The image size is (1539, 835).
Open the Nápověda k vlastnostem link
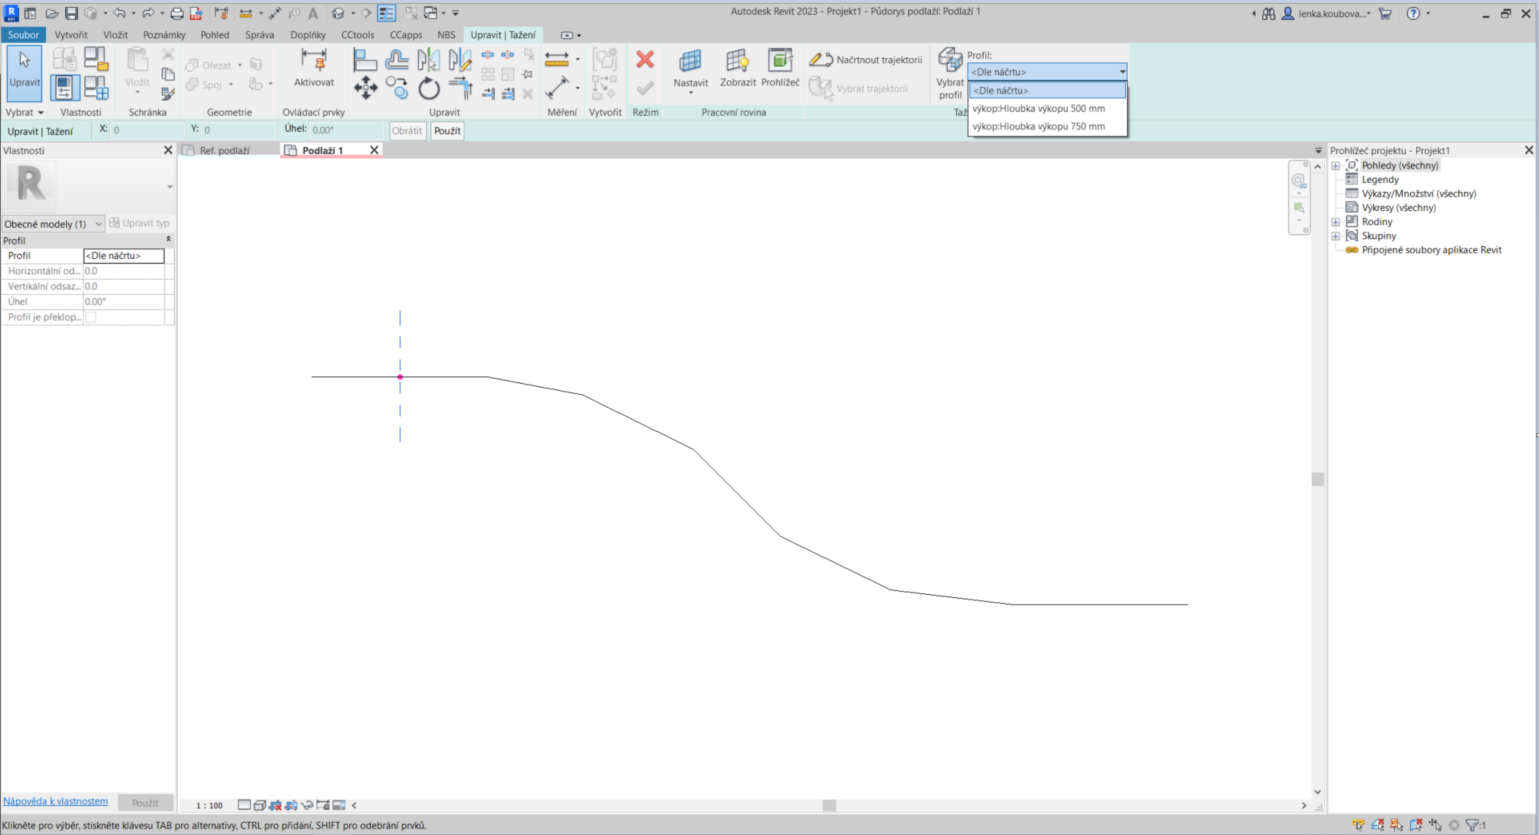click(x=55, y=801)
